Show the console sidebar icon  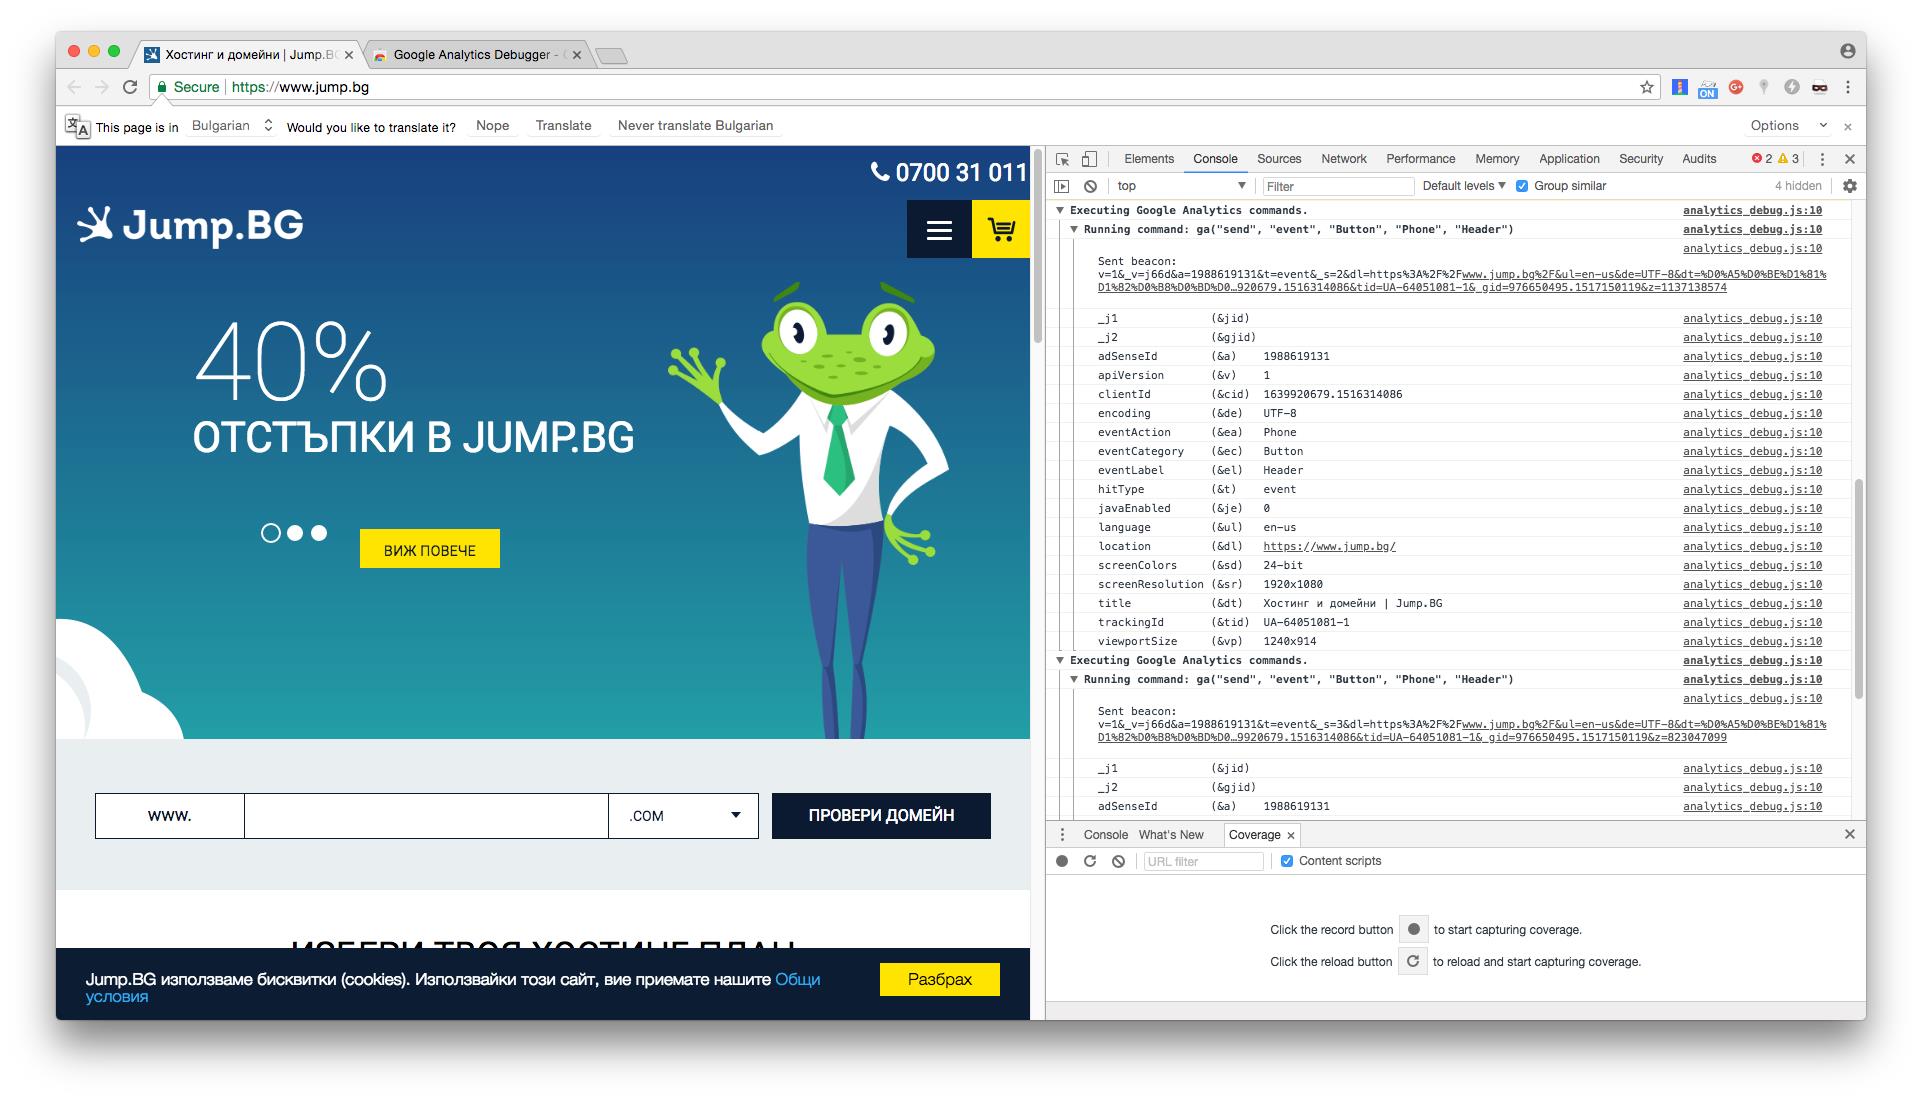point(1062,186)
